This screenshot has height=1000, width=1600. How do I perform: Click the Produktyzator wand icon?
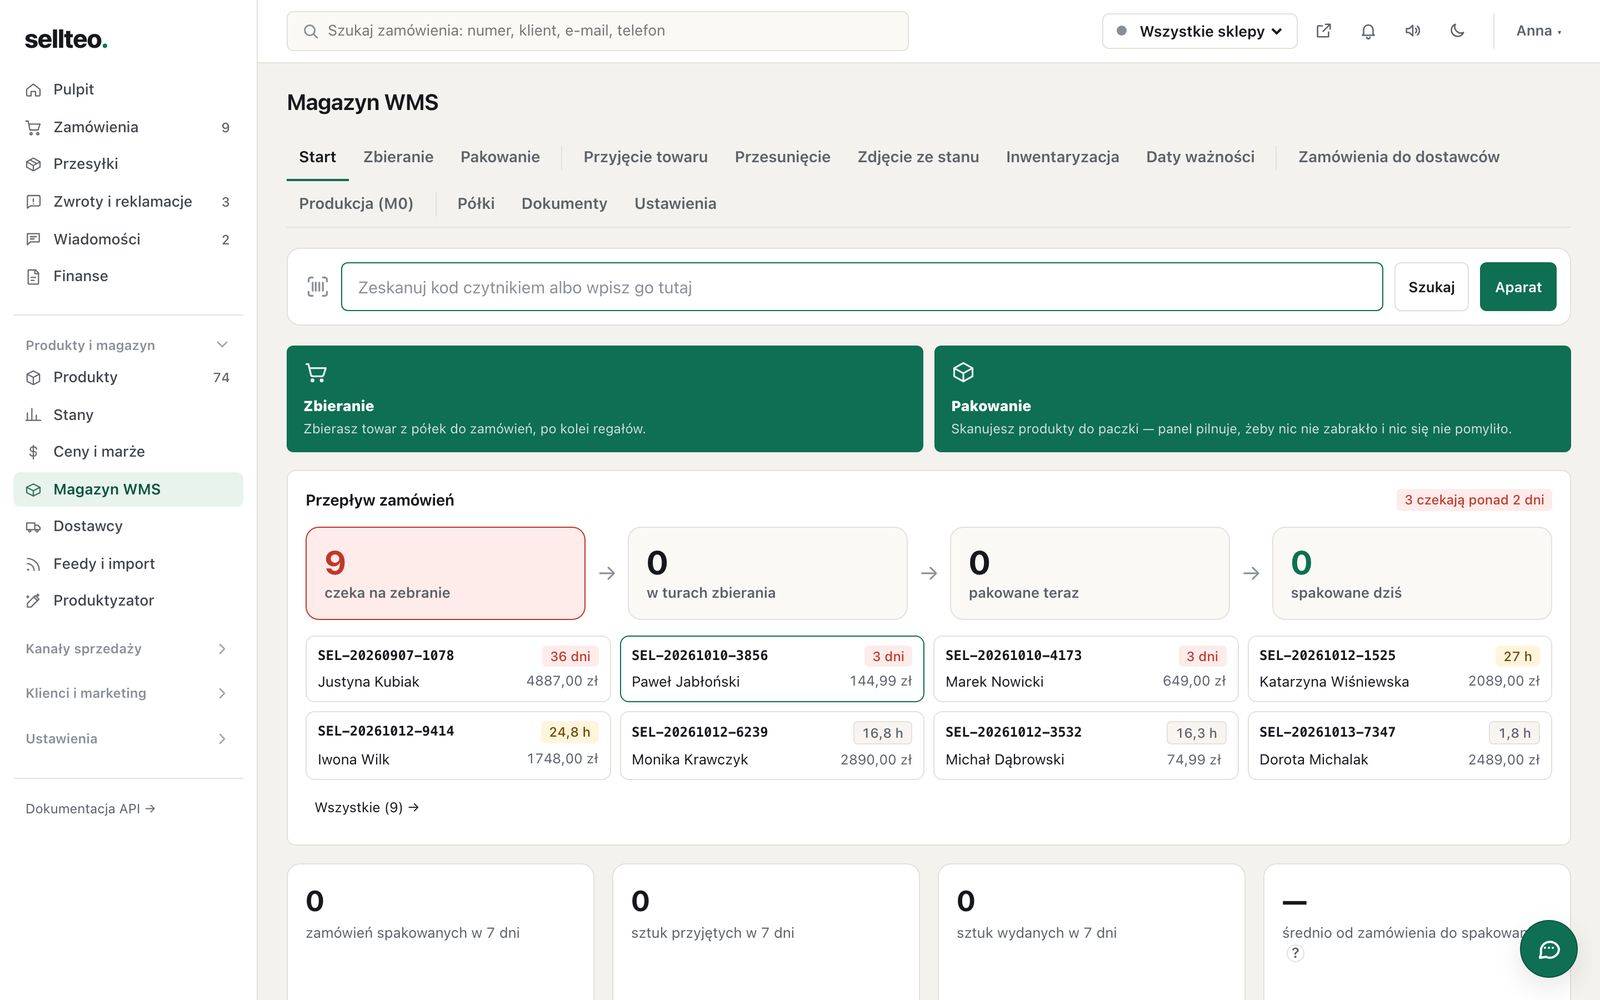click(33, 601)
